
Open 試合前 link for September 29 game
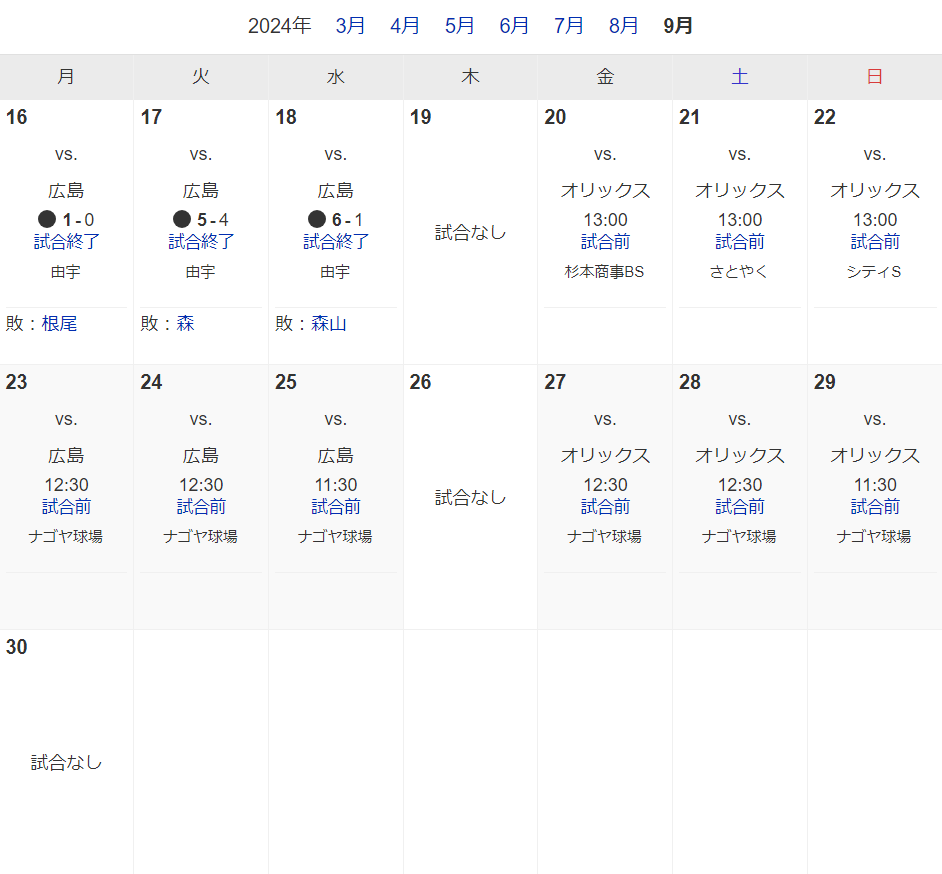pyautogui.click(x=875, y=506)
